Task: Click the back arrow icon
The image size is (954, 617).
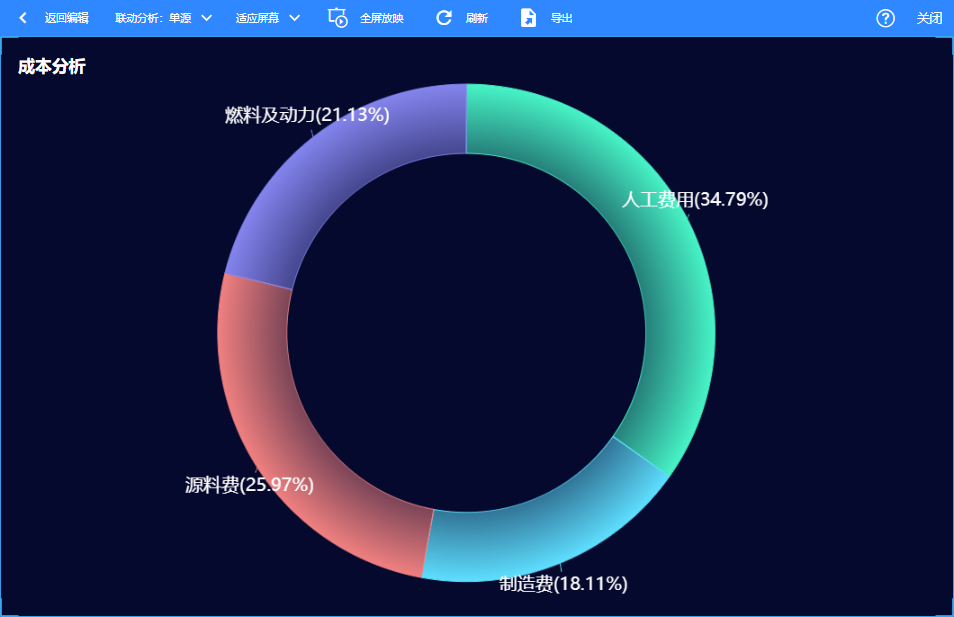Action: click(x=23, y=18)
